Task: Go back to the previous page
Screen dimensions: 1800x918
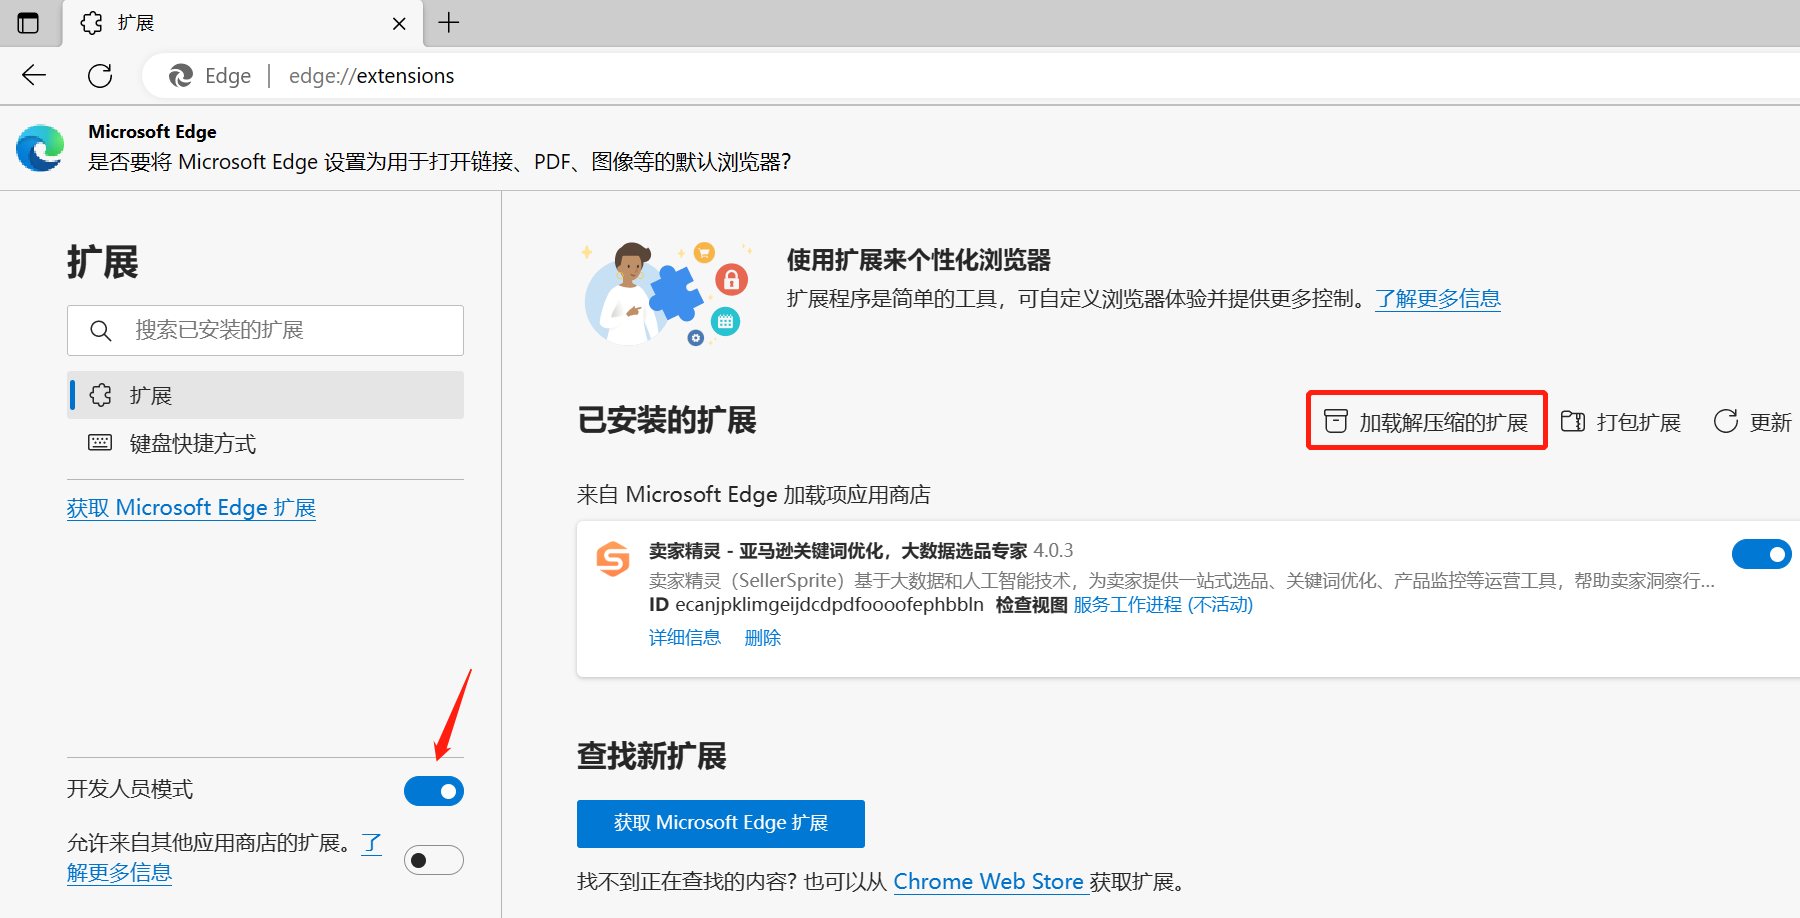Action: pos(34,75)
